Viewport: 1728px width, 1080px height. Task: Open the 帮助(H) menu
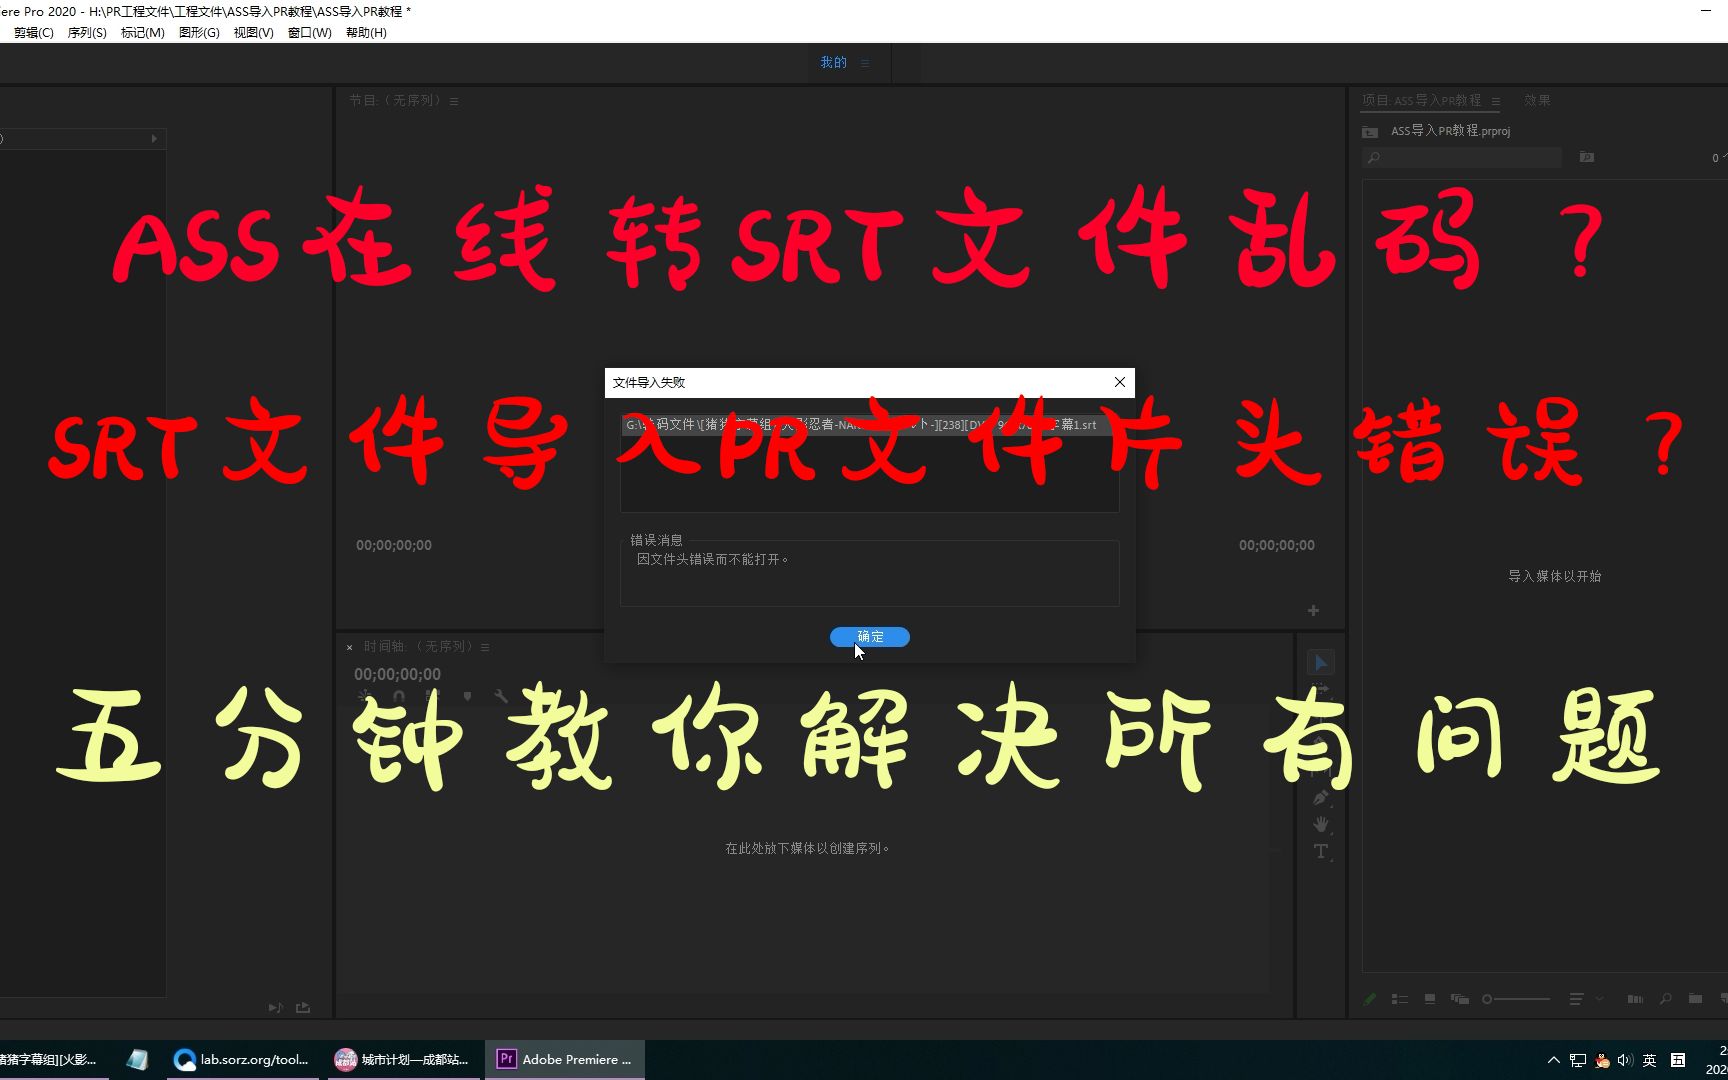coord(366,33)
